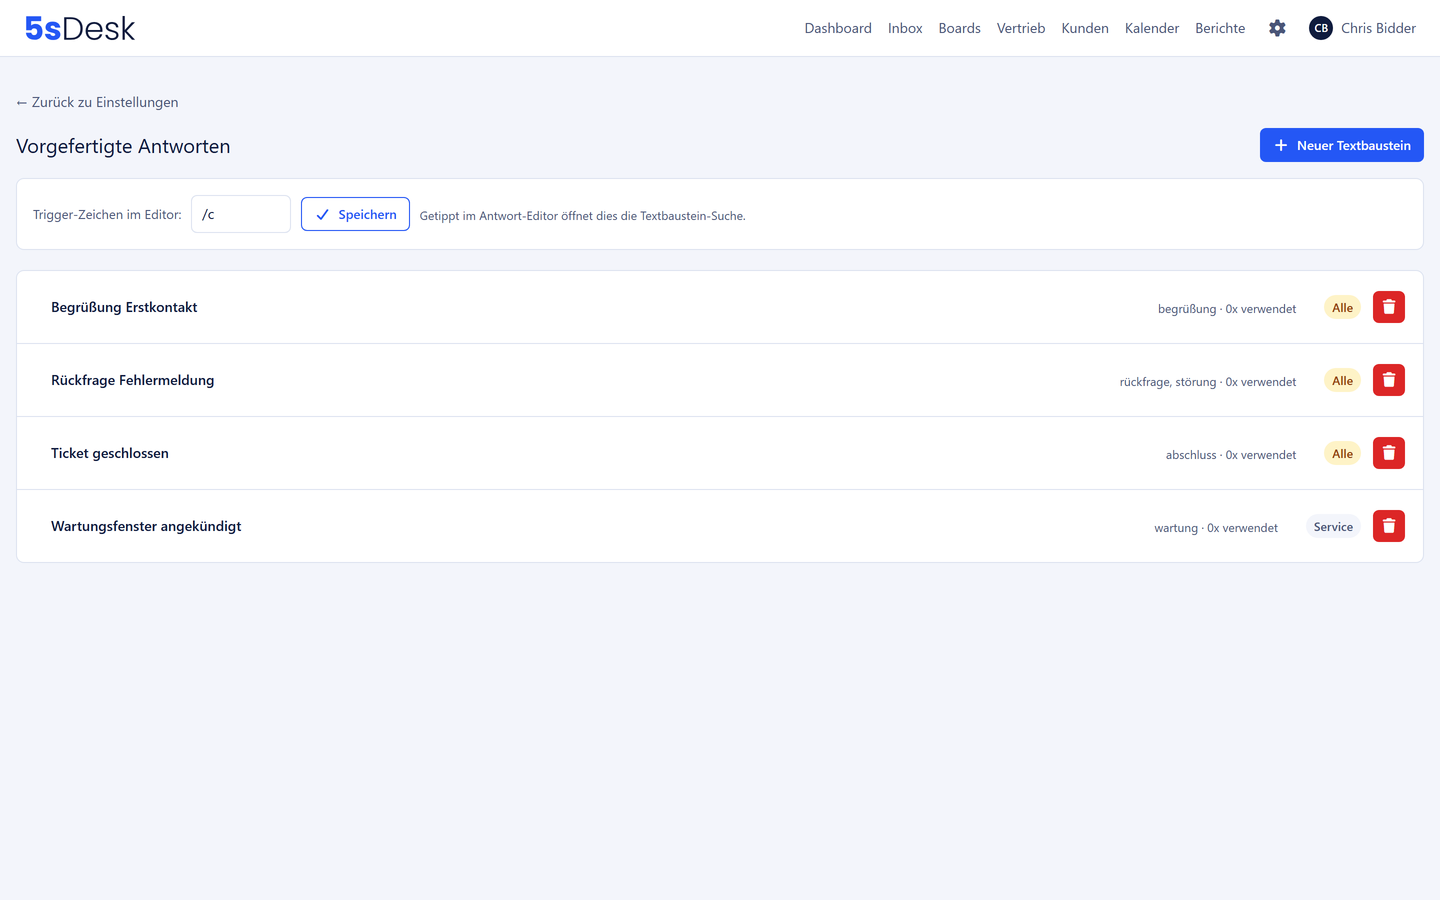Delete the Wartungsfenster angekündigt text block
Screen dimensions: 1440x900
(x=1389, y=526)
